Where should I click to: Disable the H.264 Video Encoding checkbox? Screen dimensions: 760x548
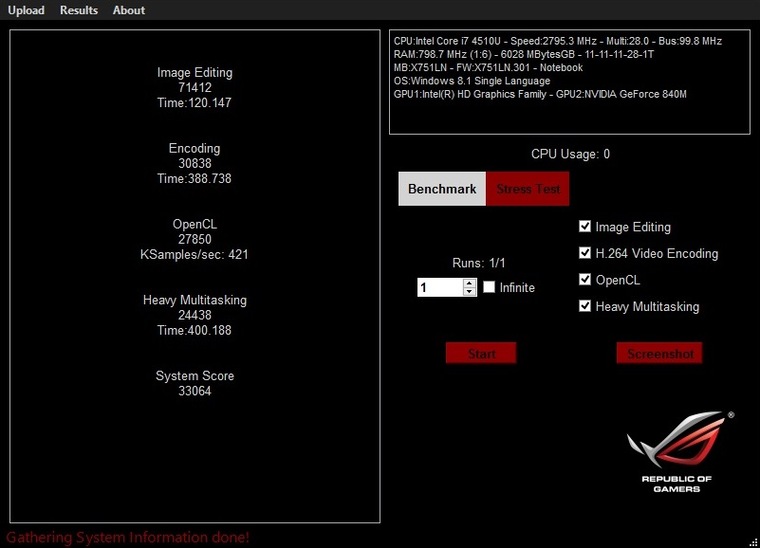(x=586, y=254)
